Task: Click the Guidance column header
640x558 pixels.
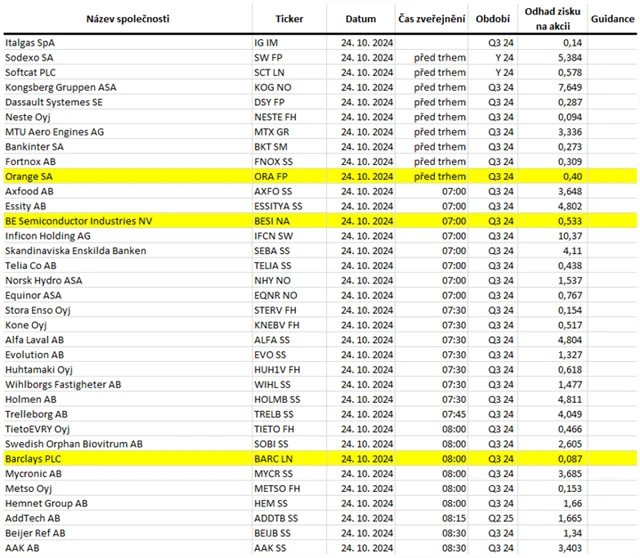Action: pyautogui.click(x=612, y=19)
